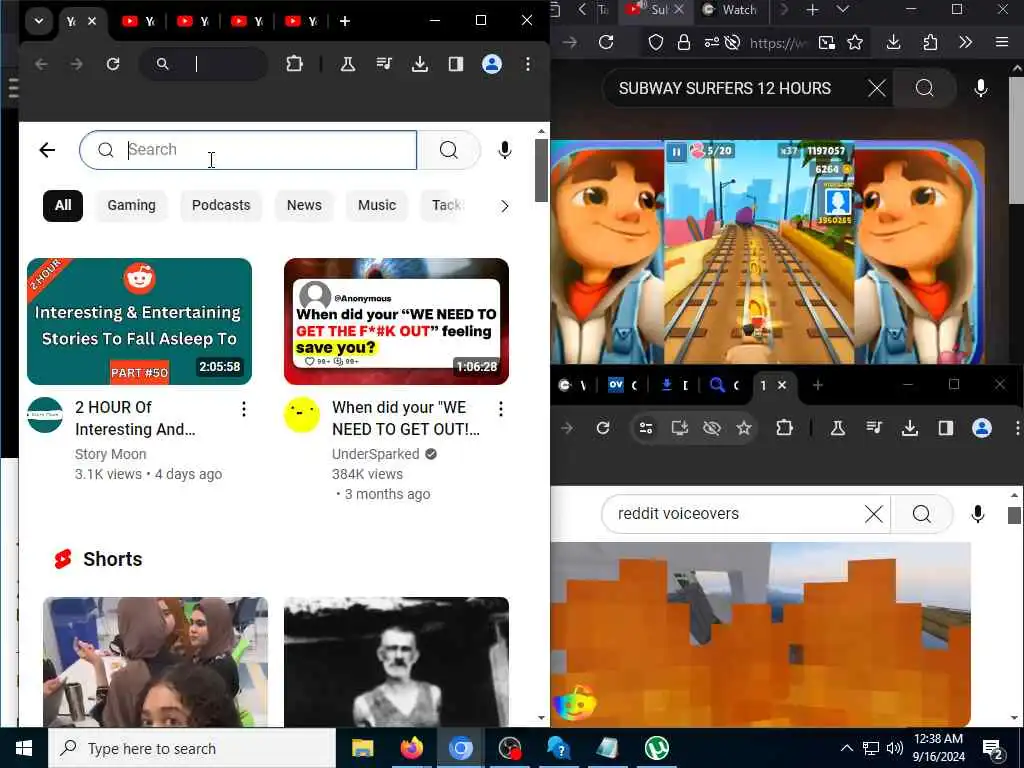The width and height of the screenshot is (1024, 768).
Task: Toggle third-party cookies eye icon in lower Chrome
Action: coord(711,428)
